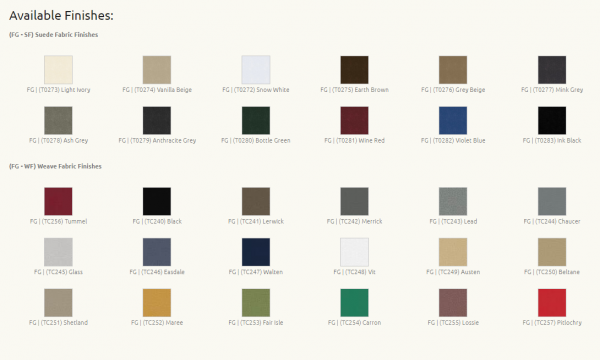The height and width of the screenshot is (360, 600).
Task: Click the label 'FG | (T0278) Ash Grey'
Action: click(58, 140)
